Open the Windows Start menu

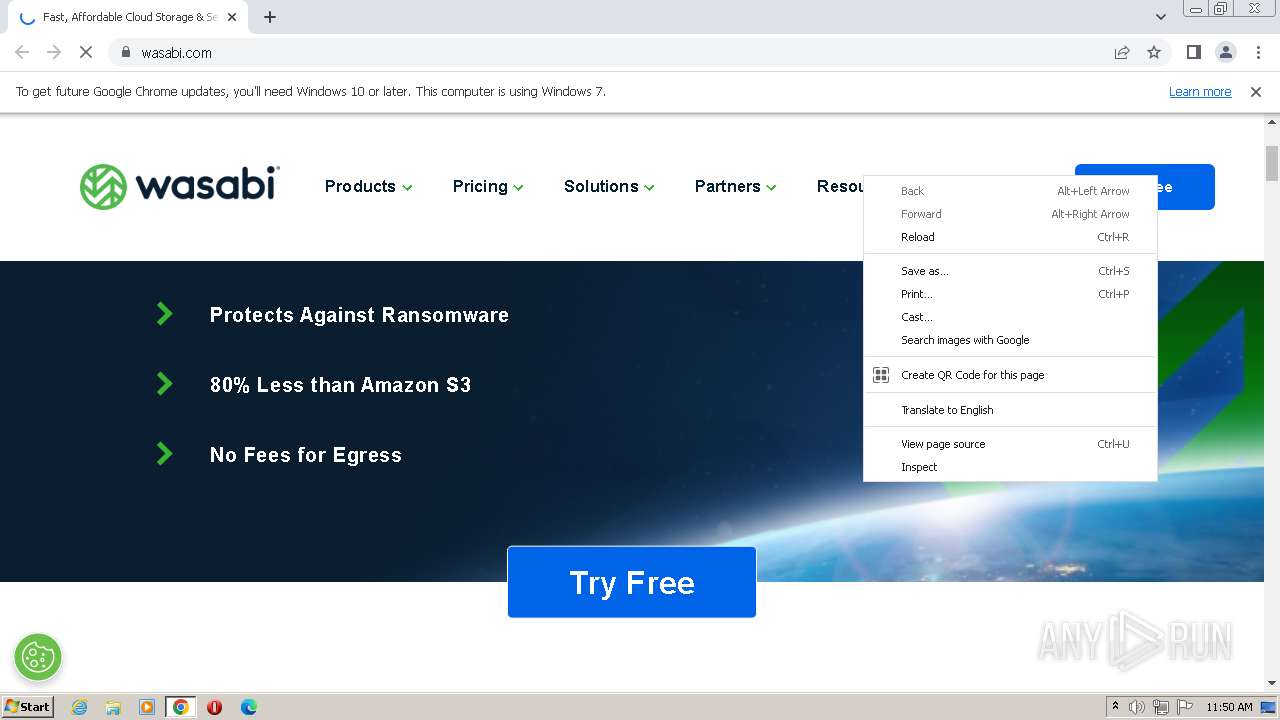(x=28, y=707)
